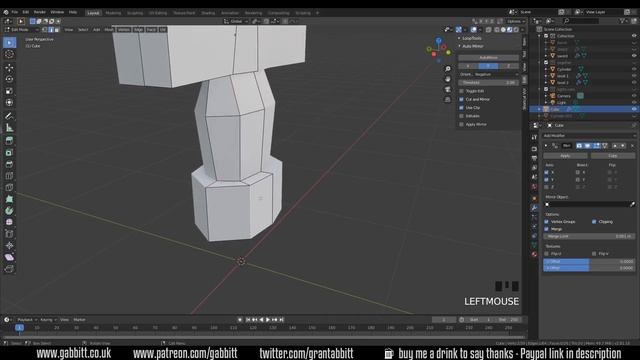Select the Knife tool

[9, 187]
